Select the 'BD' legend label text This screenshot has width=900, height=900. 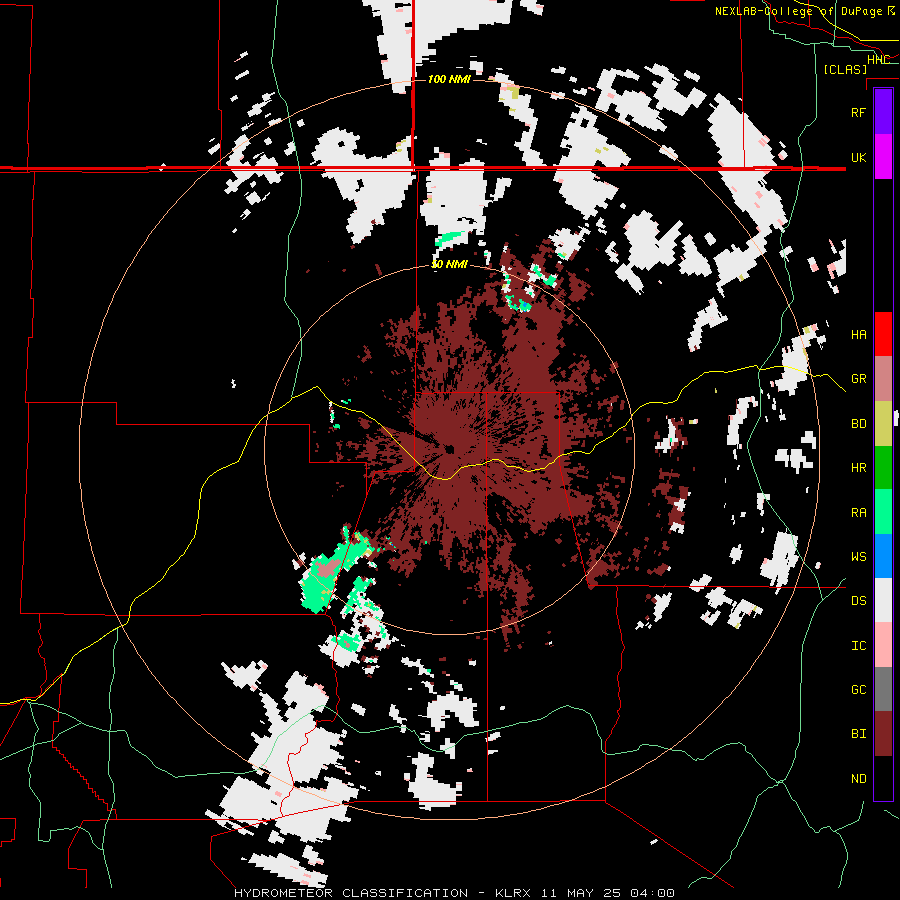coord(858,424)
